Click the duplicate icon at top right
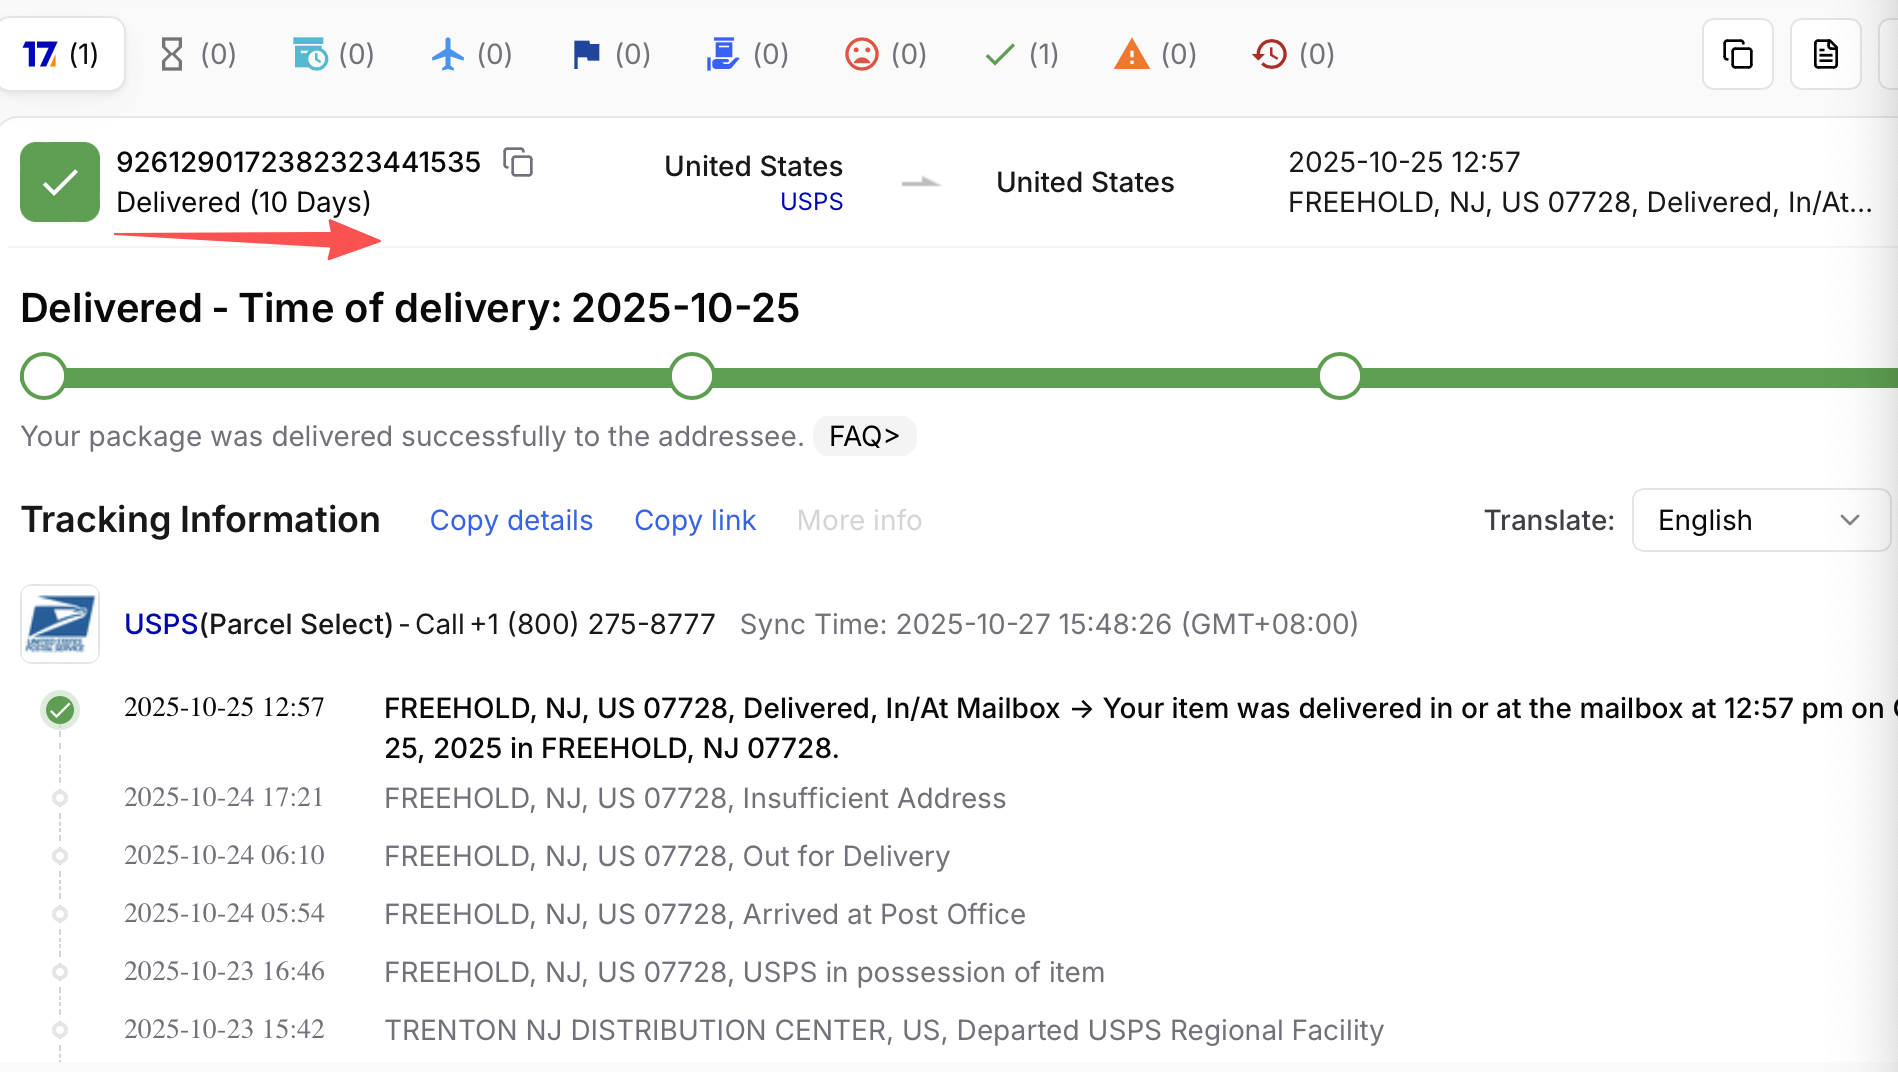1898x1072 pixels. tap(1737, 54)
